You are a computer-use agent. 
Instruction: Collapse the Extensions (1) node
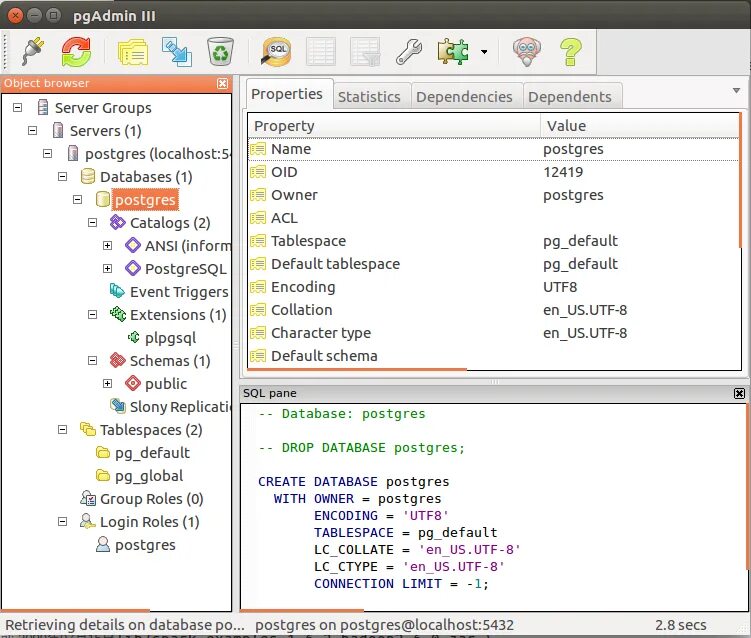click(x=92, y=314)
